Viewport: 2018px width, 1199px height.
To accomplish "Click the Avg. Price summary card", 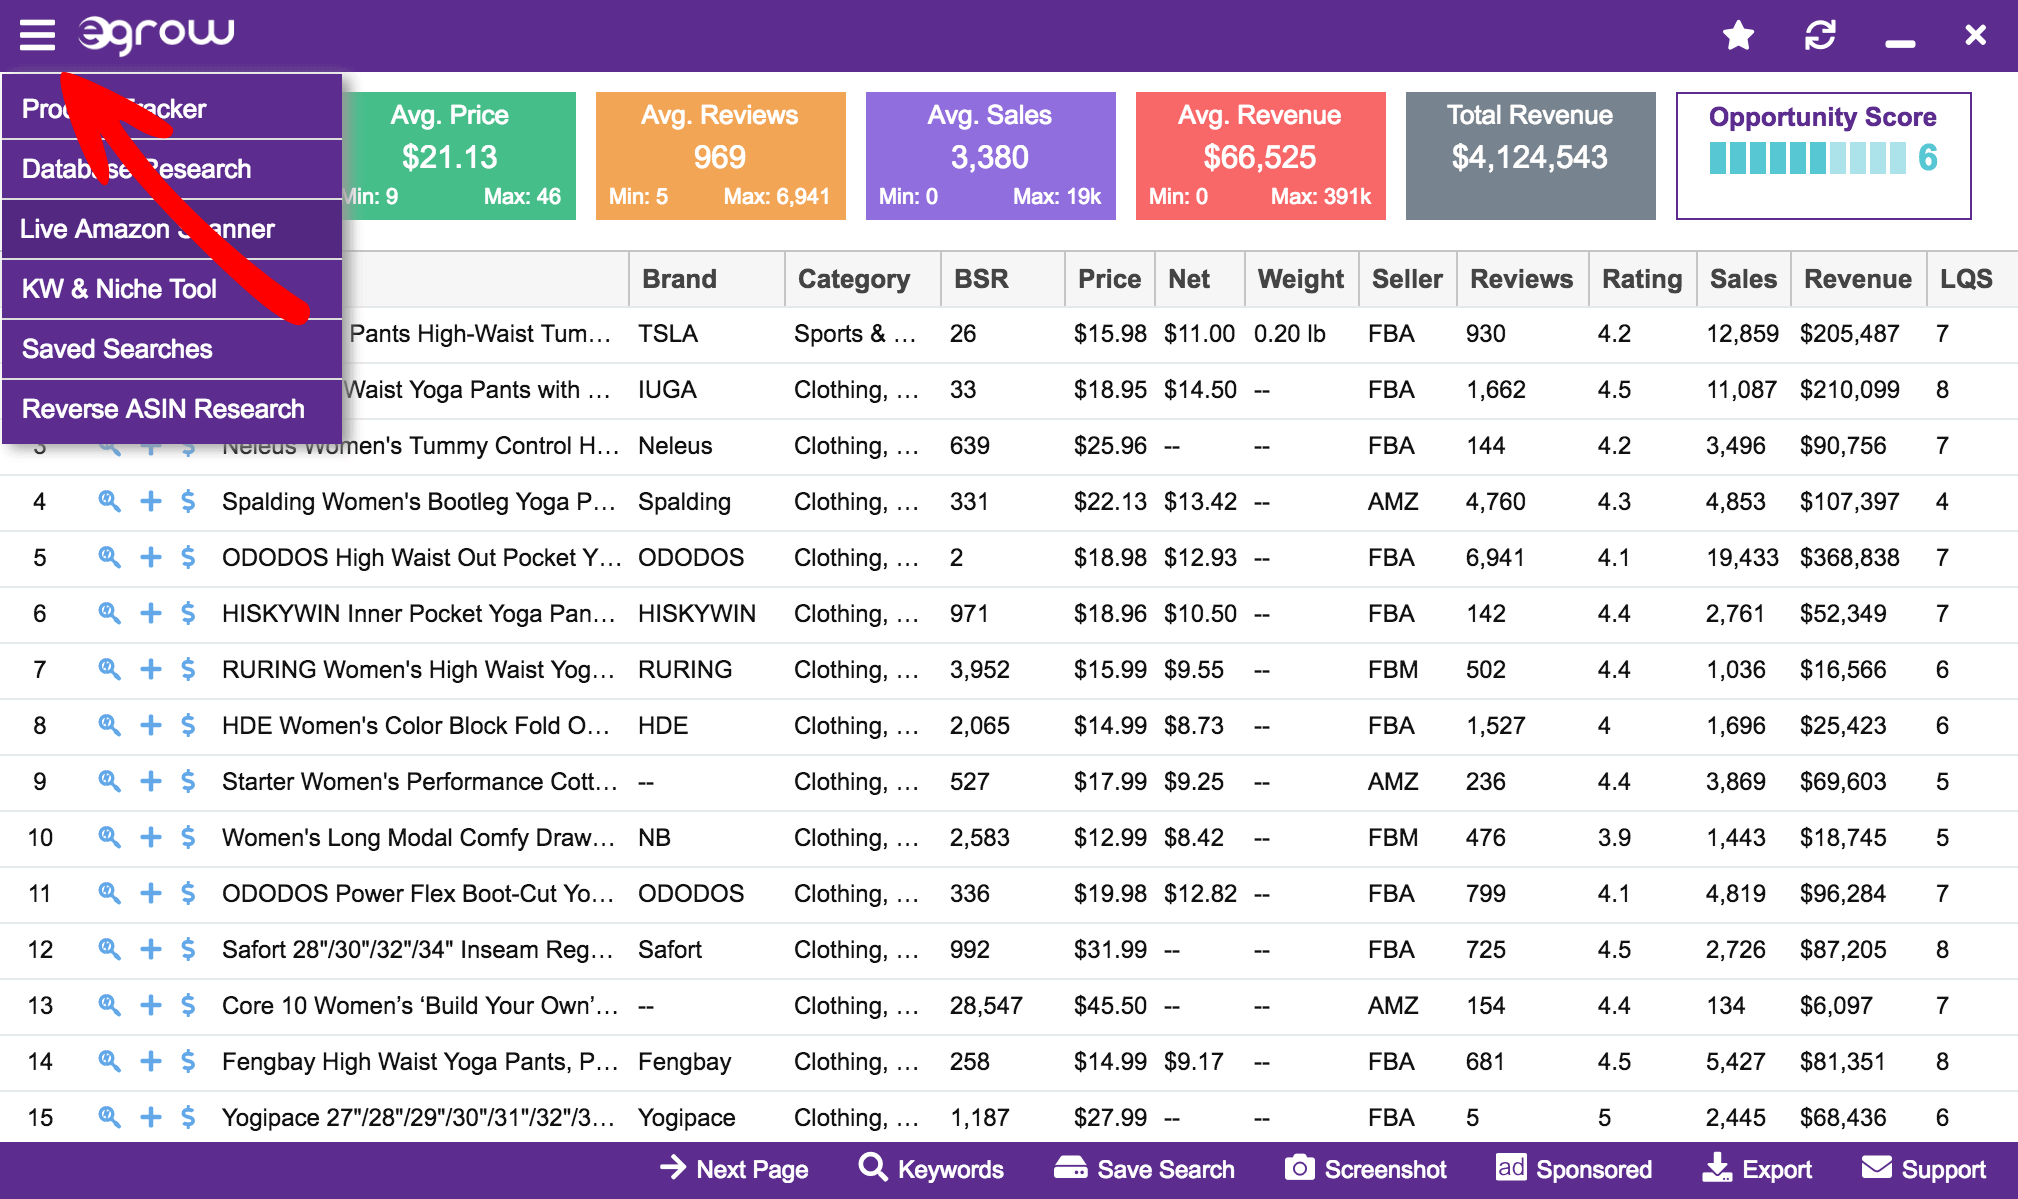I will coord(459,156).
